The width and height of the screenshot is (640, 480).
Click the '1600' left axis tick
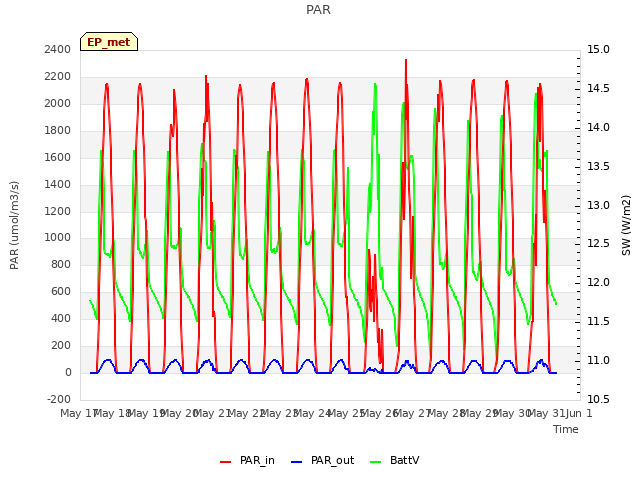click(x=58, y=158)
